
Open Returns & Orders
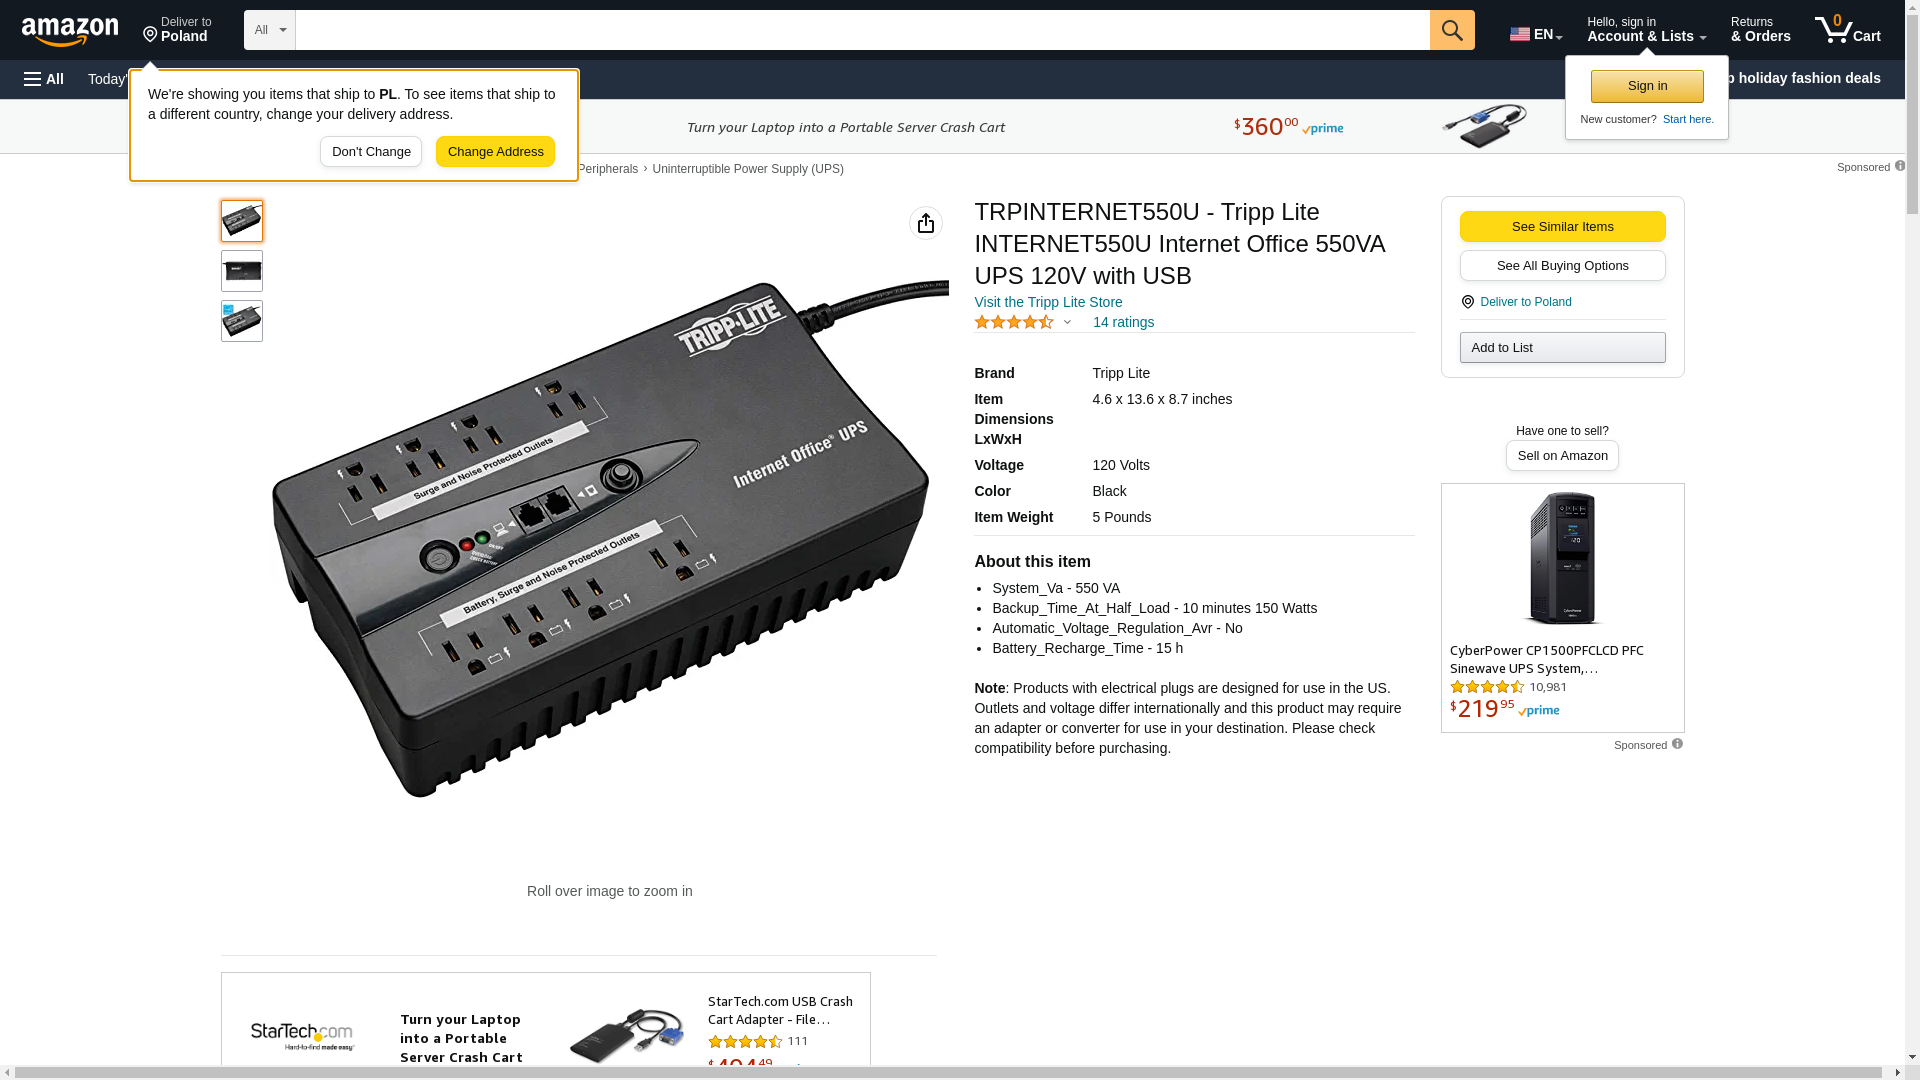pos(1760,30)
